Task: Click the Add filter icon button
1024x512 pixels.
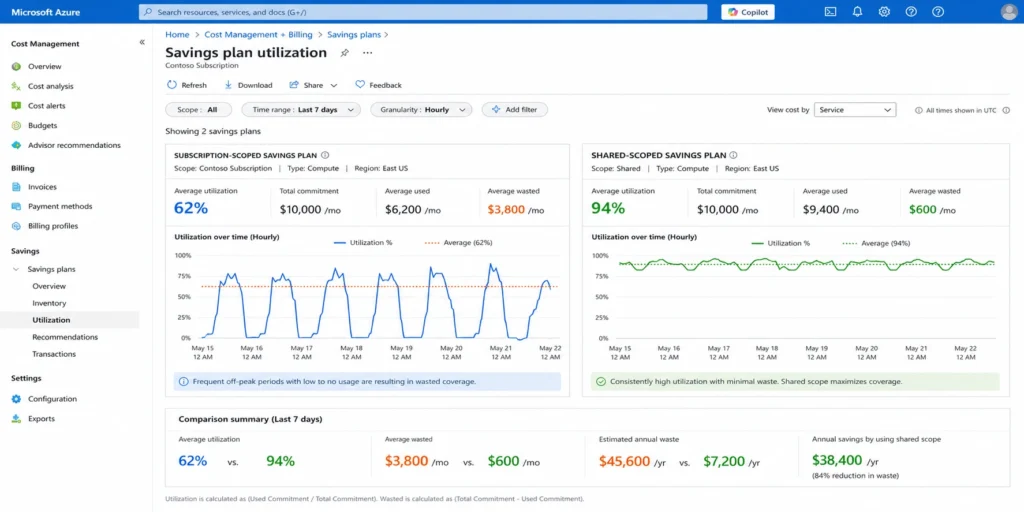Action: pyautogui.click(x=515, y=110)
